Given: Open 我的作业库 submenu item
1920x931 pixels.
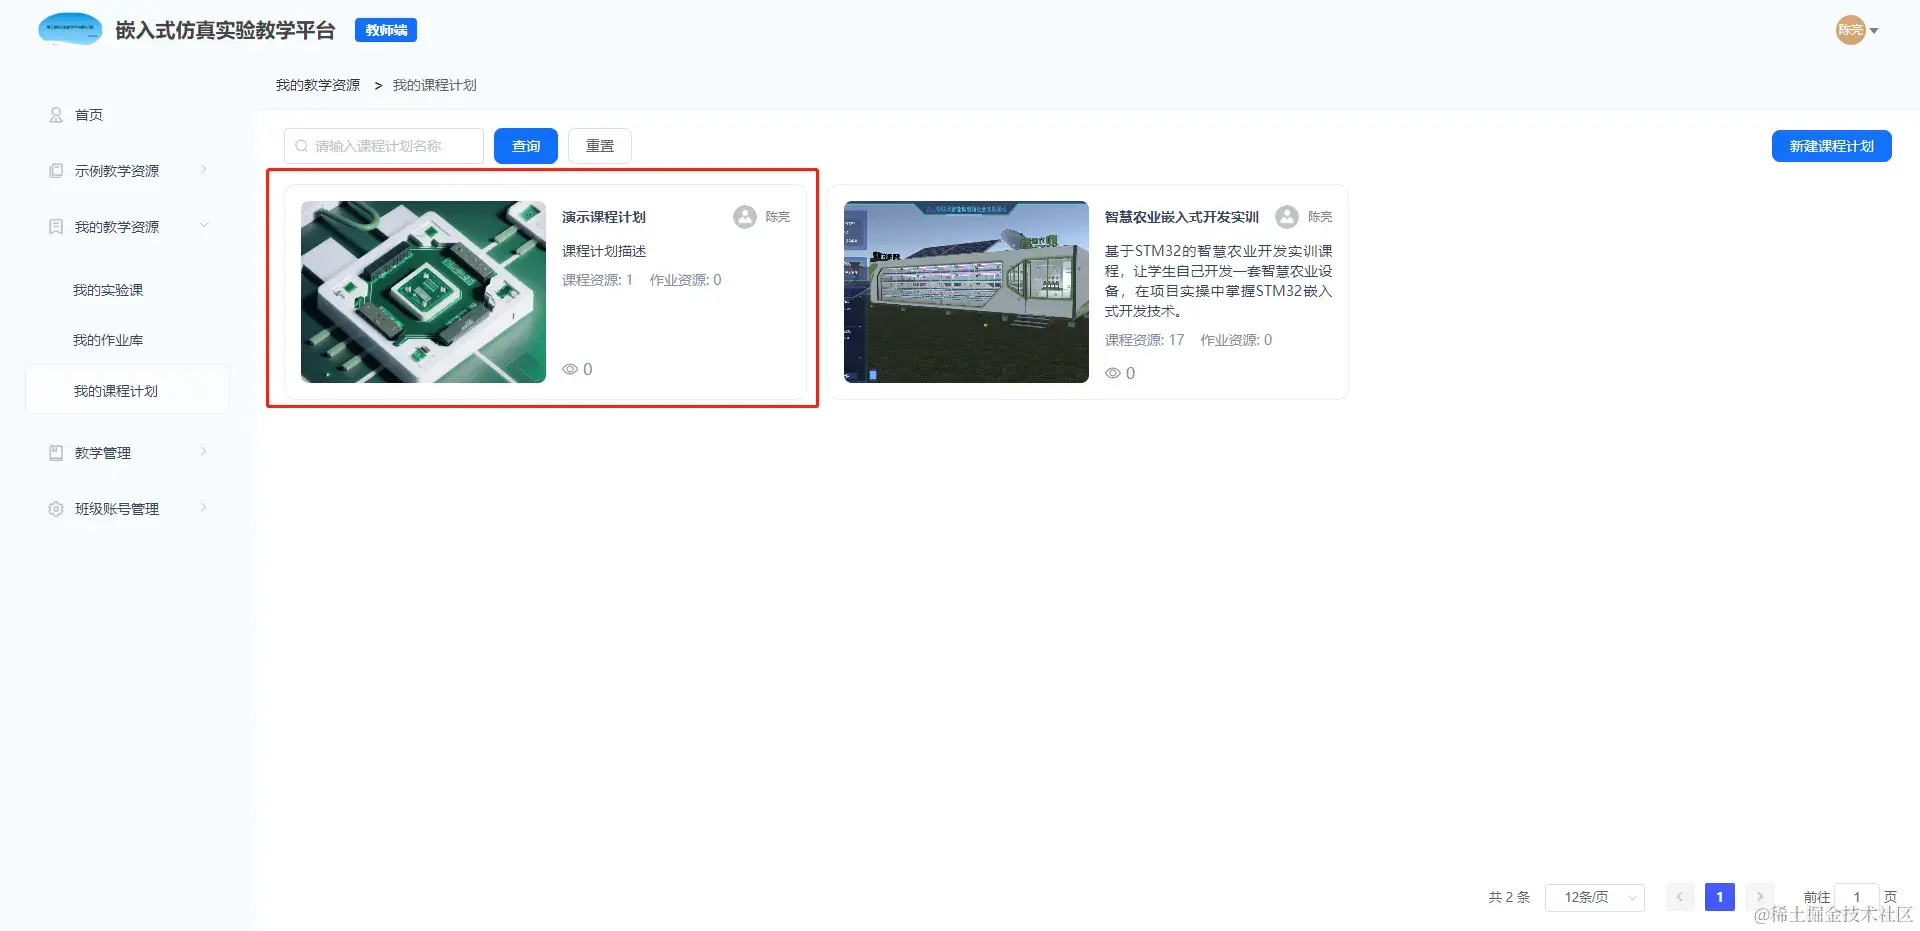Looking at the screenshot, I should (108, 340).
